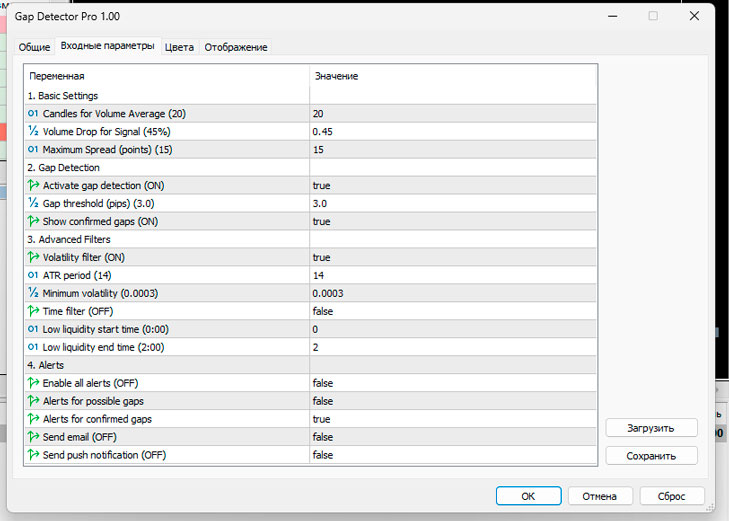This screenshot has height=521, width=729.
Task: Minimize the Gap Detector Pro window
Action: point(613,16)
